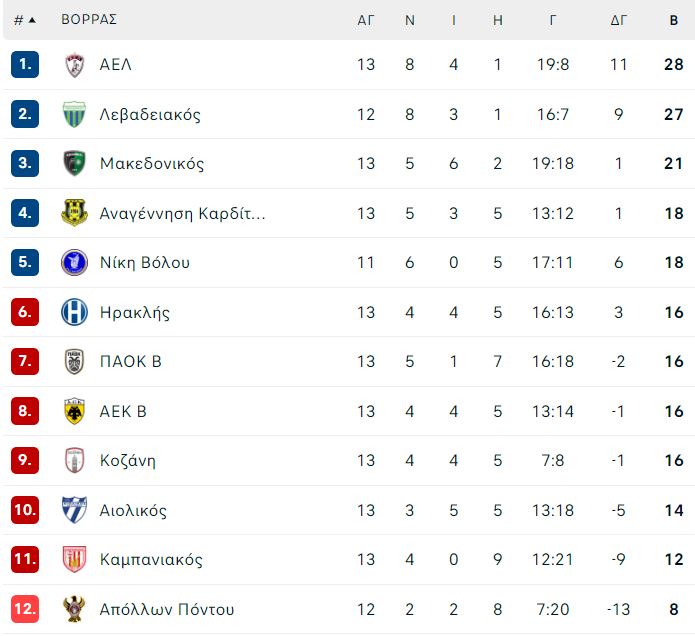The width and height of the screenshot is (695, 636).
Task: Sort standings by the Β points column
Action: 674,20
